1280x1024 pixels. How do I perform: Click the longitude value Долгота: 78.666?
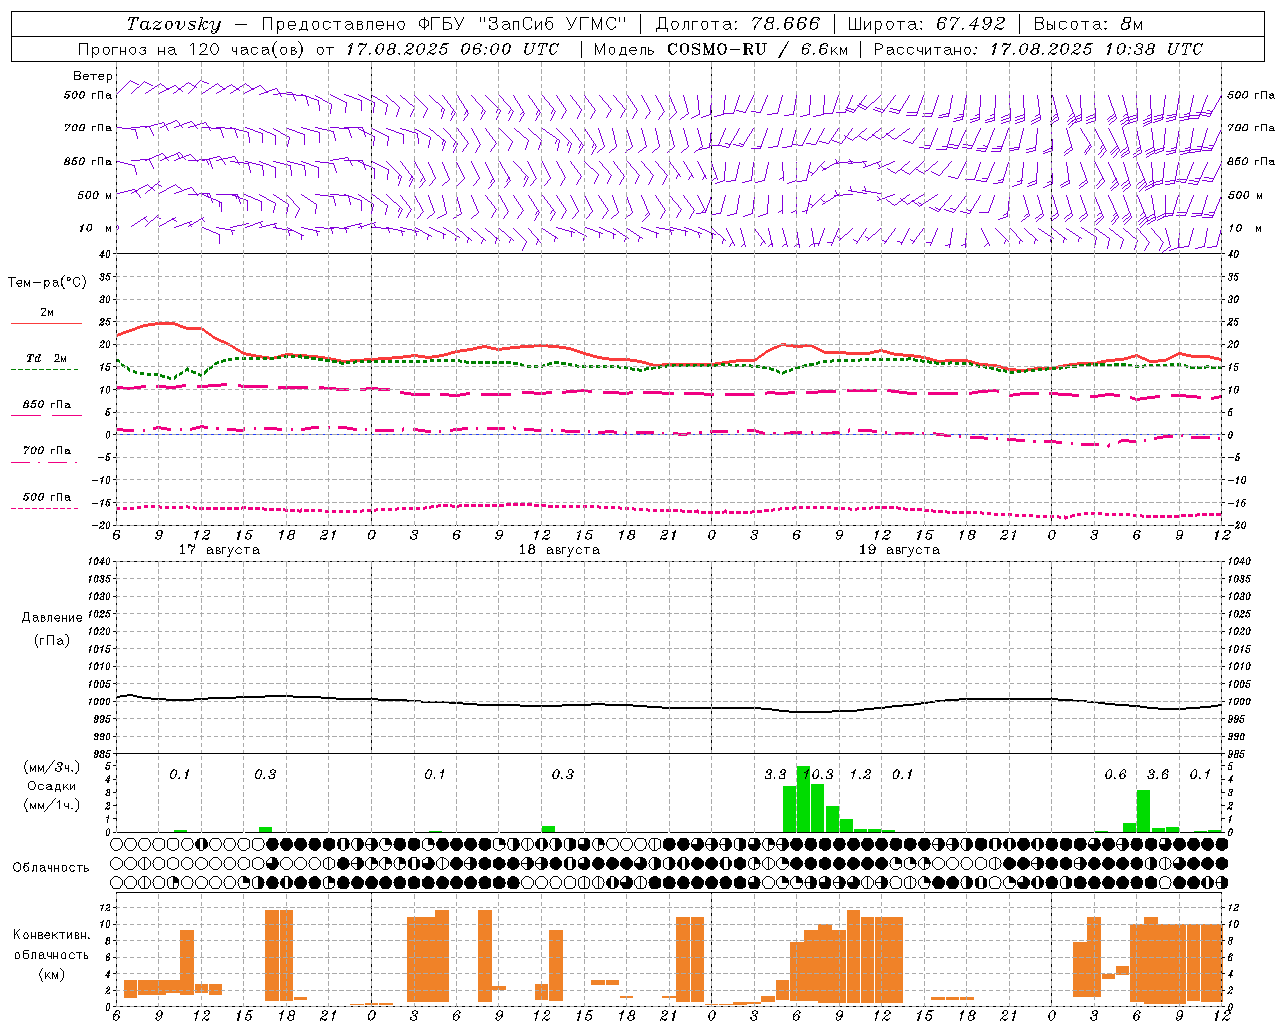[737, 24]
